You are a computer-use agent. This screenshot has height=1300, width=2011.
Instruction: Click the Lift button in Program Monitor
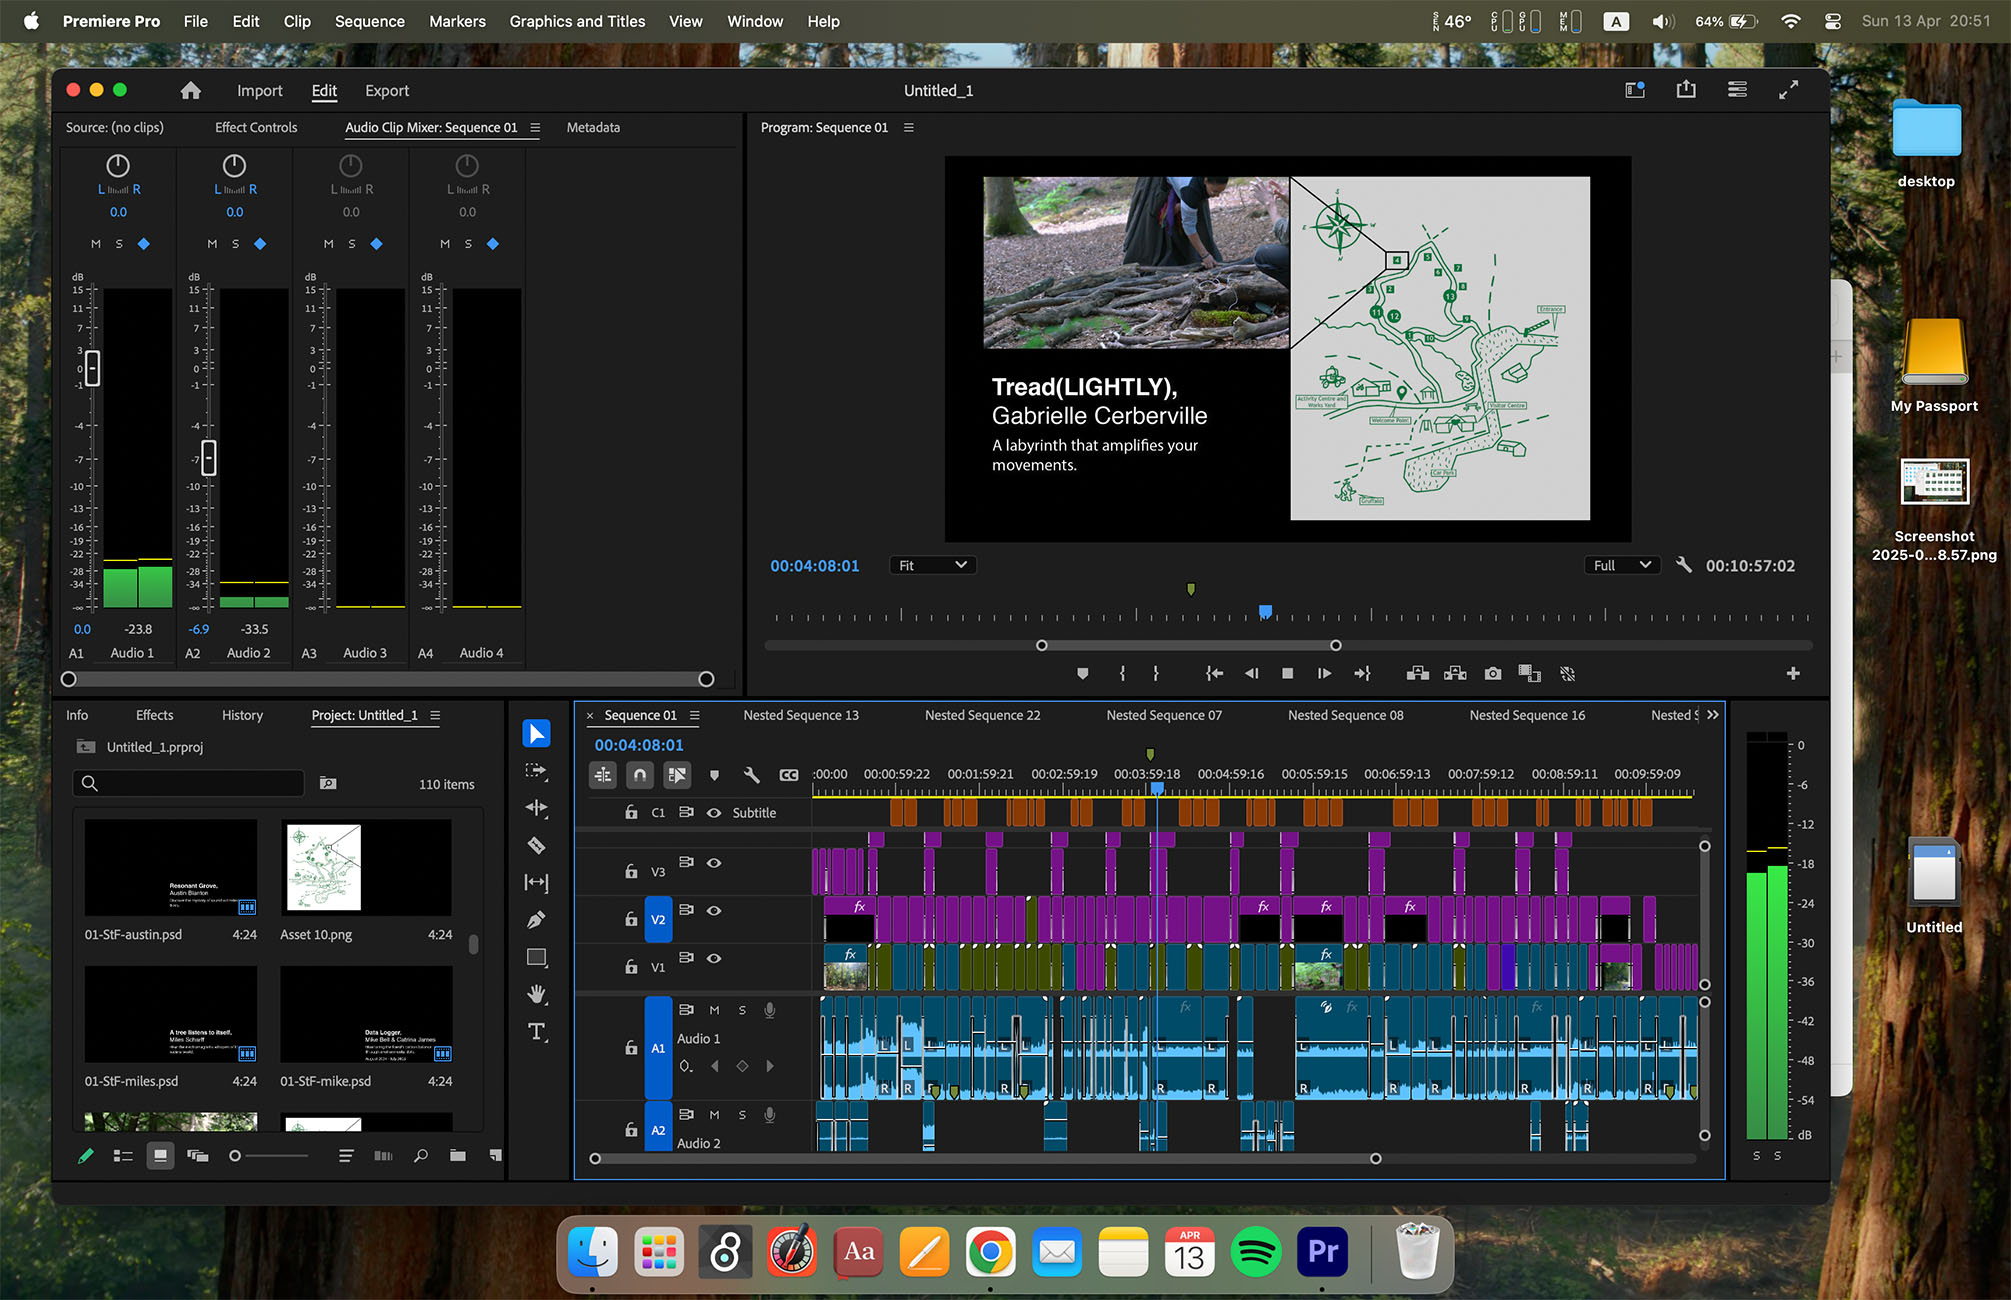point(1417,674)
